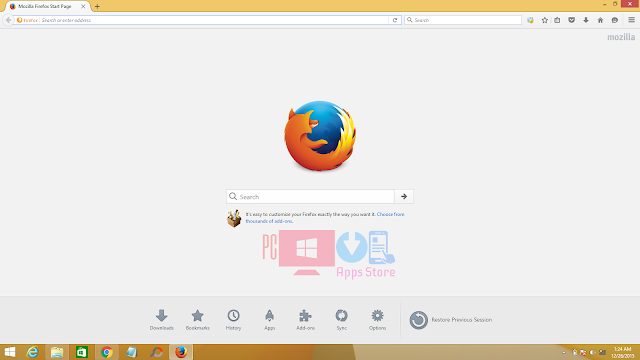Click the taskbar clock

click(623, 352)
